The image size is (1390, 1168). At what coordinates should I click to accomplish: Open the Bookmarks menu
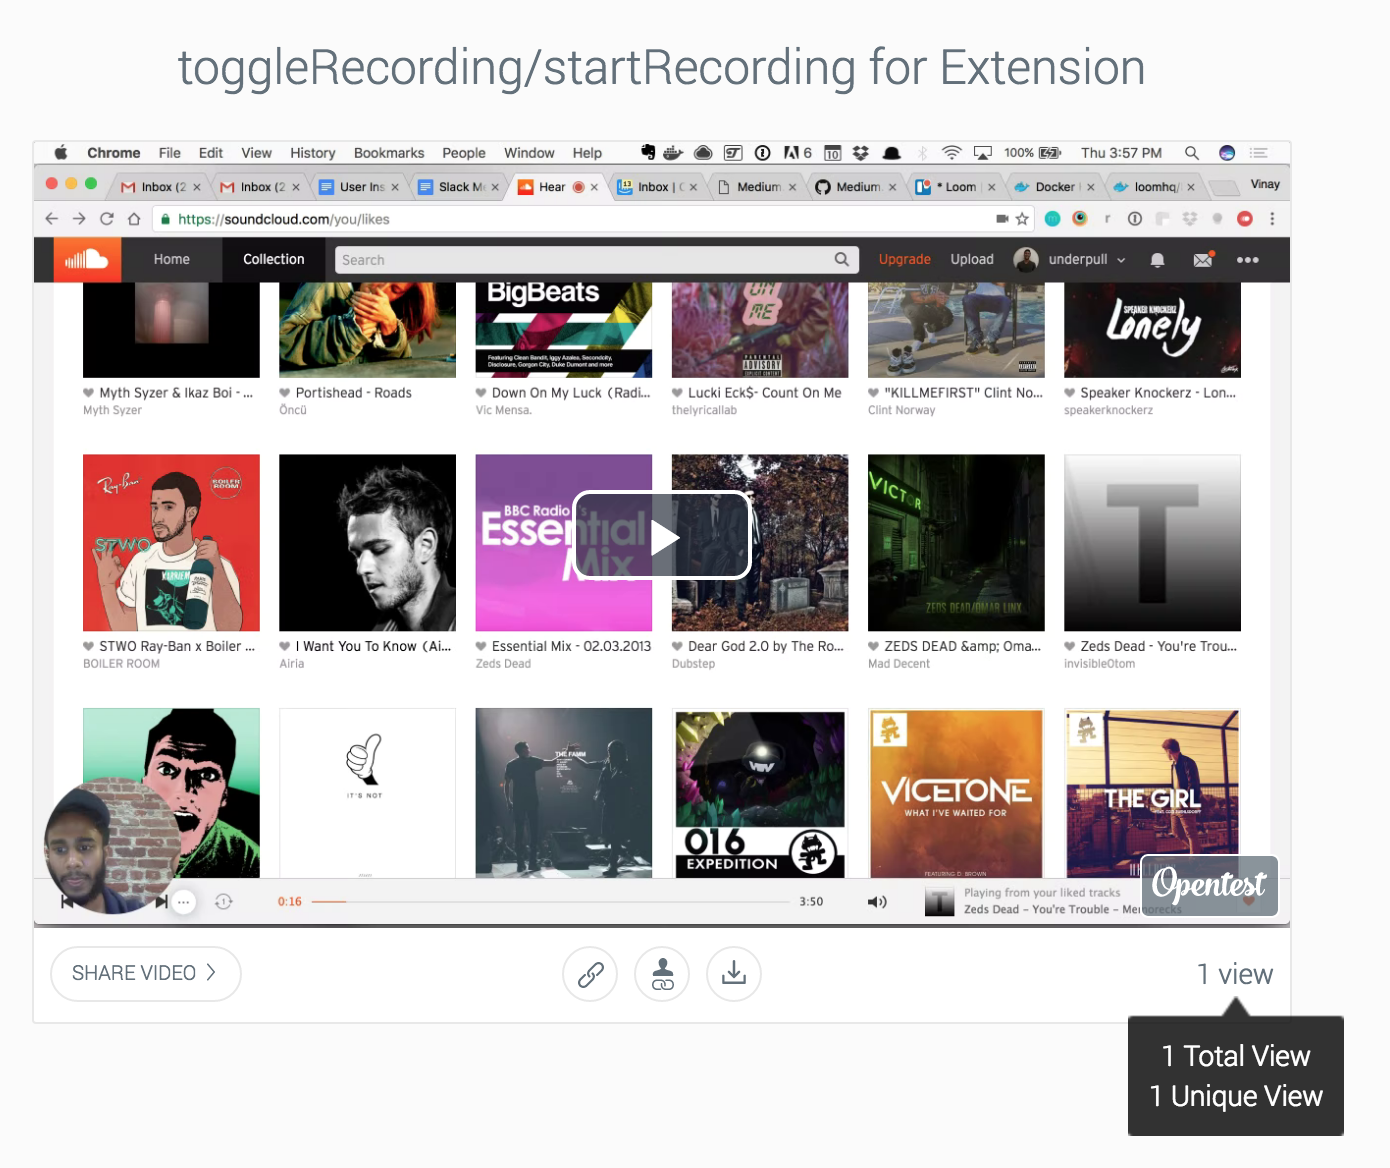(389, 153)
